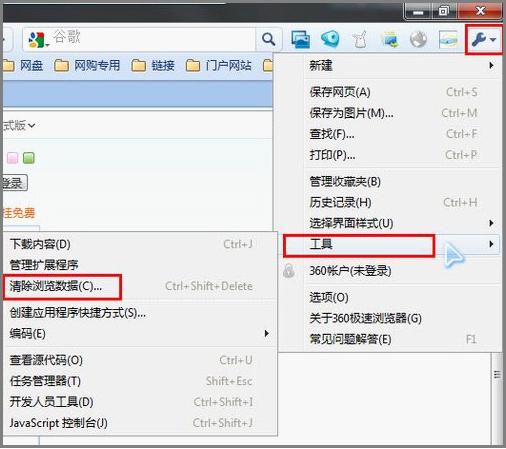Viewport: 506px width, 449px height.
Task: Pick the green color swatch
Action: [x=29, y=158]
